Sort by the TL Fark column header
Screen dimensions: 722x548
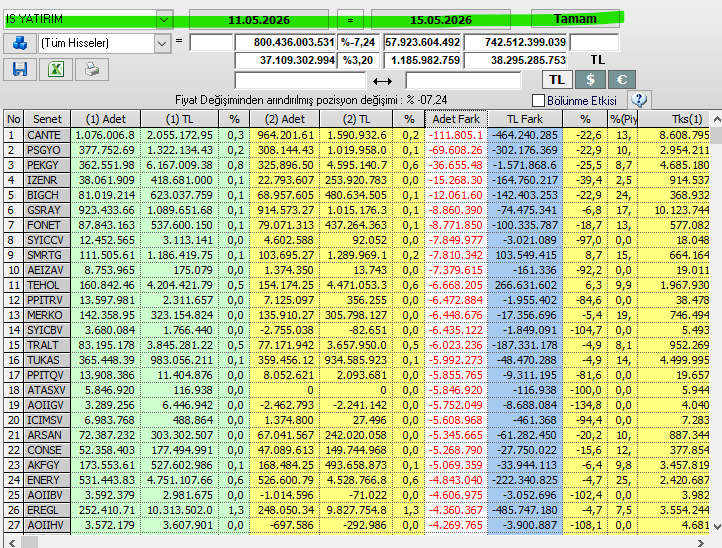525,119
